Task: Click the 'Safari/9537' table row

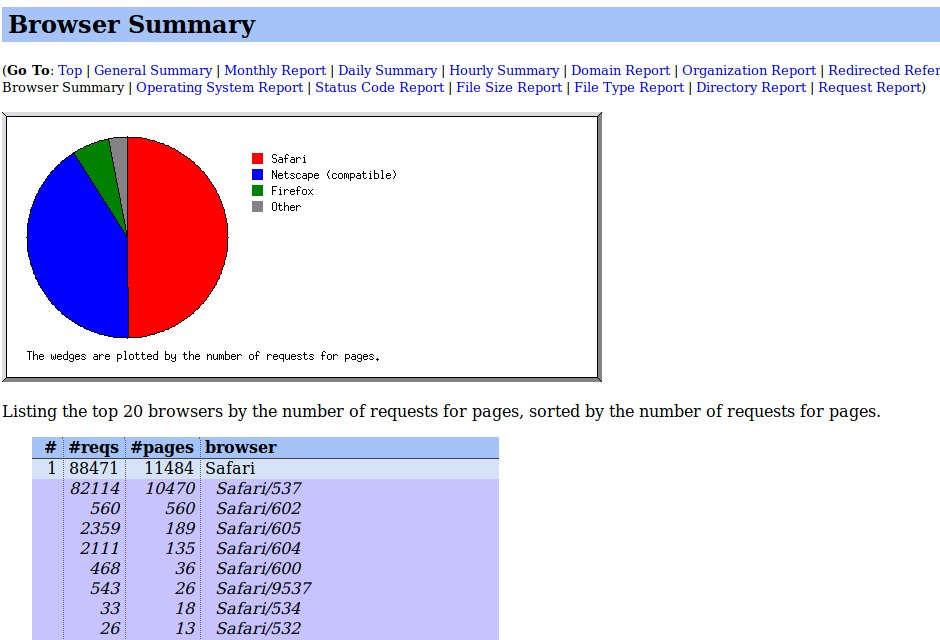Action: 265,588
